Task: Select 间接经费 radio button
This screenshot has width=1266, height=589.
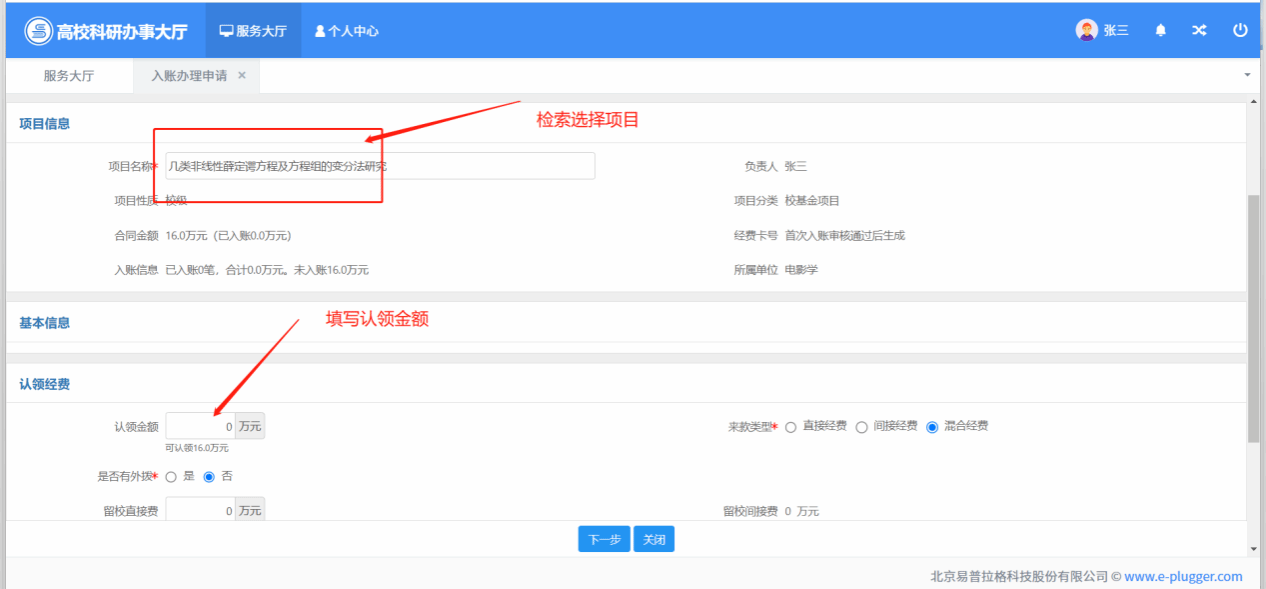Action: click(x=861, y=427)
